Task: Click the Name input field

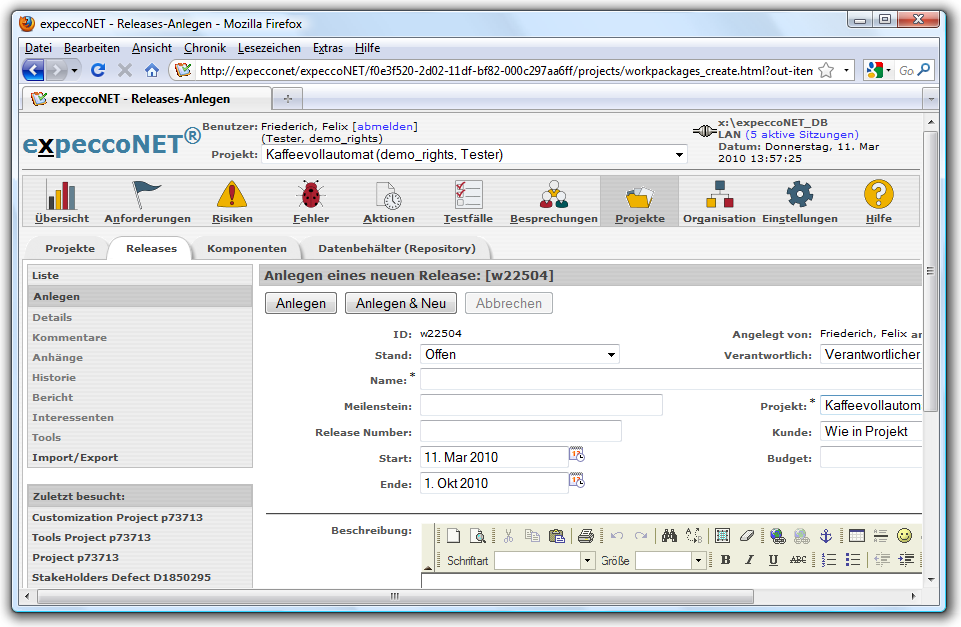Action: click(x=670, y=380)
